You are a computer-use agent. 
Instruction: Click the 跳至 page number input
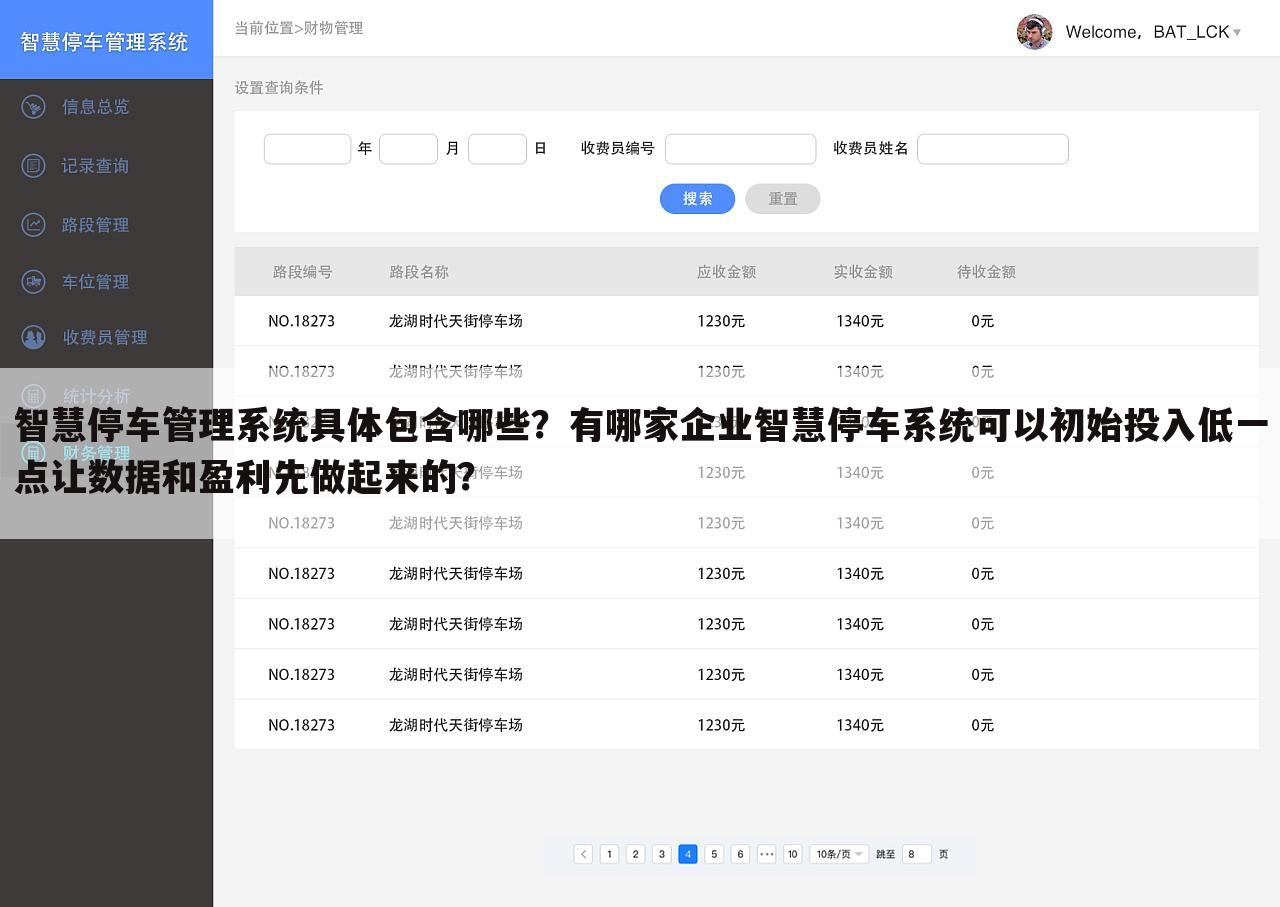(917, 854)
